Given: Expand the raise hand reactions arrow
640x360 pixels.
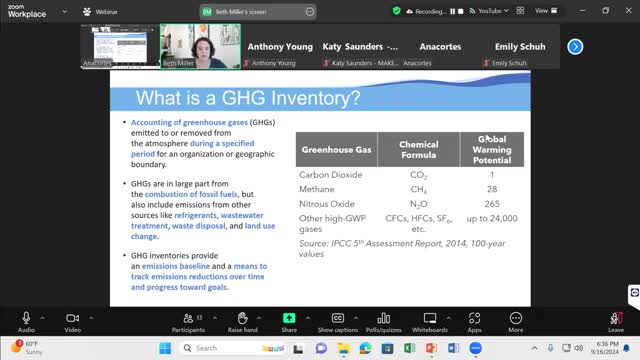Looking at the screenshot, I should click(259, 318).
